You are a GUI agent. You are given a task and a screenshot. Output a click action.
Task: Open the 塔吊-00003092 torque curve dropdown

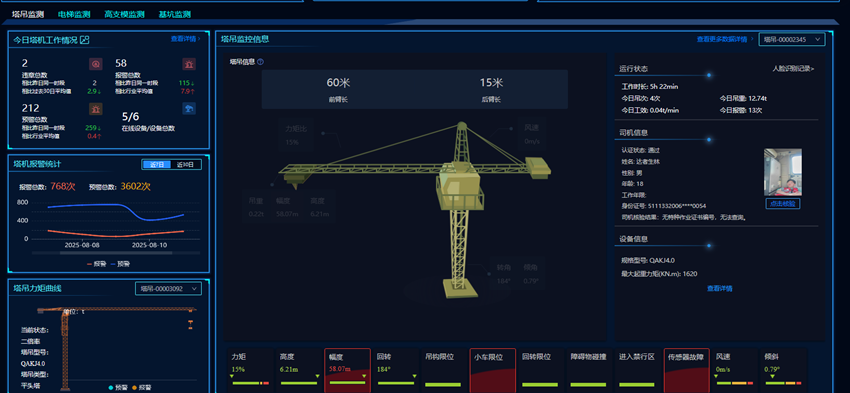(168, 289)
